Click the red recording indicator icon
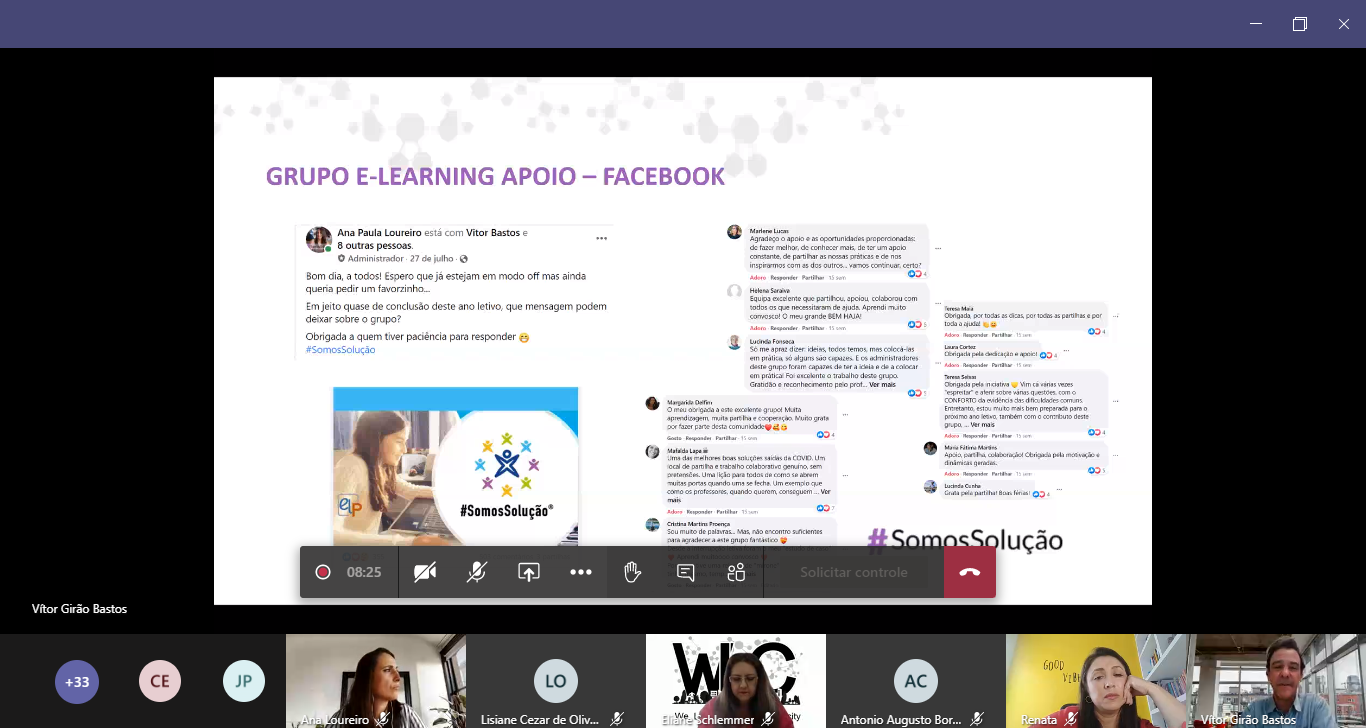The width and height of the screenshot is (1366, 728). click(x=323, y=572)
